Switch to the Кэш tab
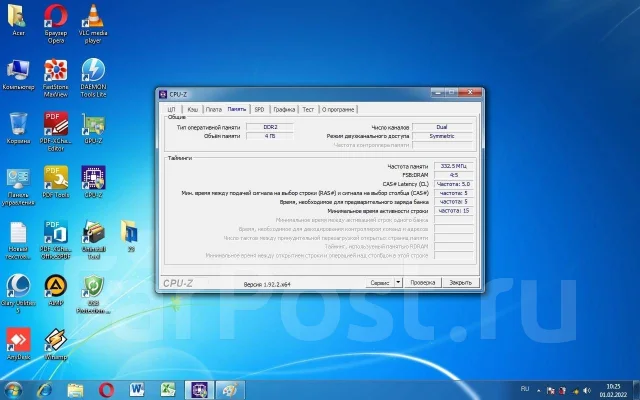This screenshot has height=400, width=640. pos(193,109)
